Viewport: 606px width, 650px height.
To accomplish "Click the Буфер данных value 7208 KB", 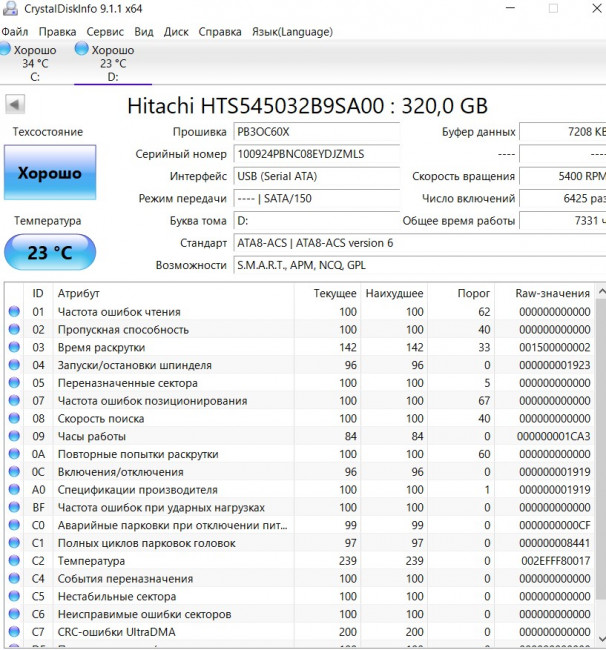I will [x=562, y=132].
